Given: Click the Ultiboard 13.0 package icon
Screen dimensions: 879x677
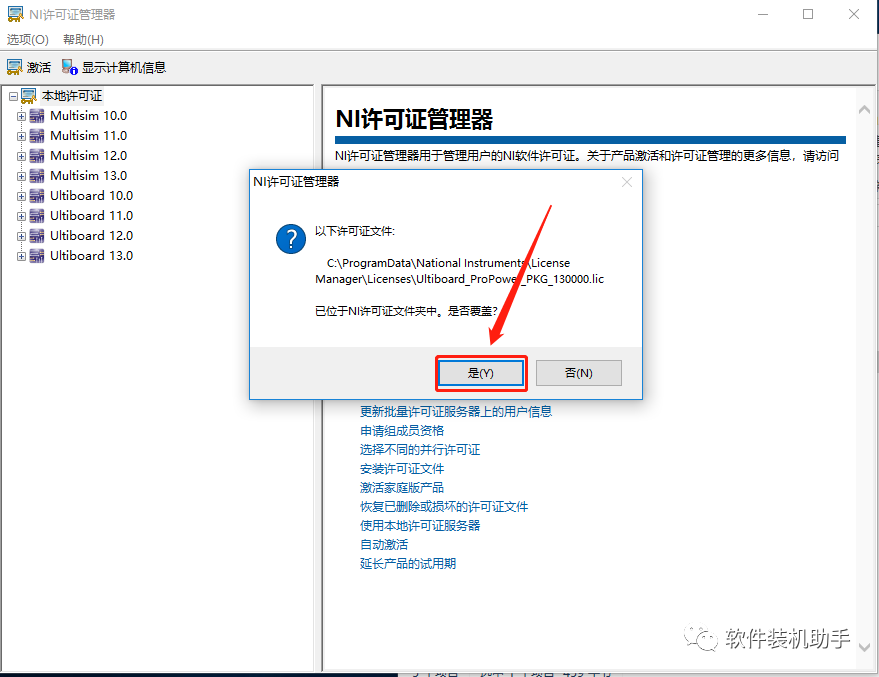Looking at the screenshot, I should 37,256.
